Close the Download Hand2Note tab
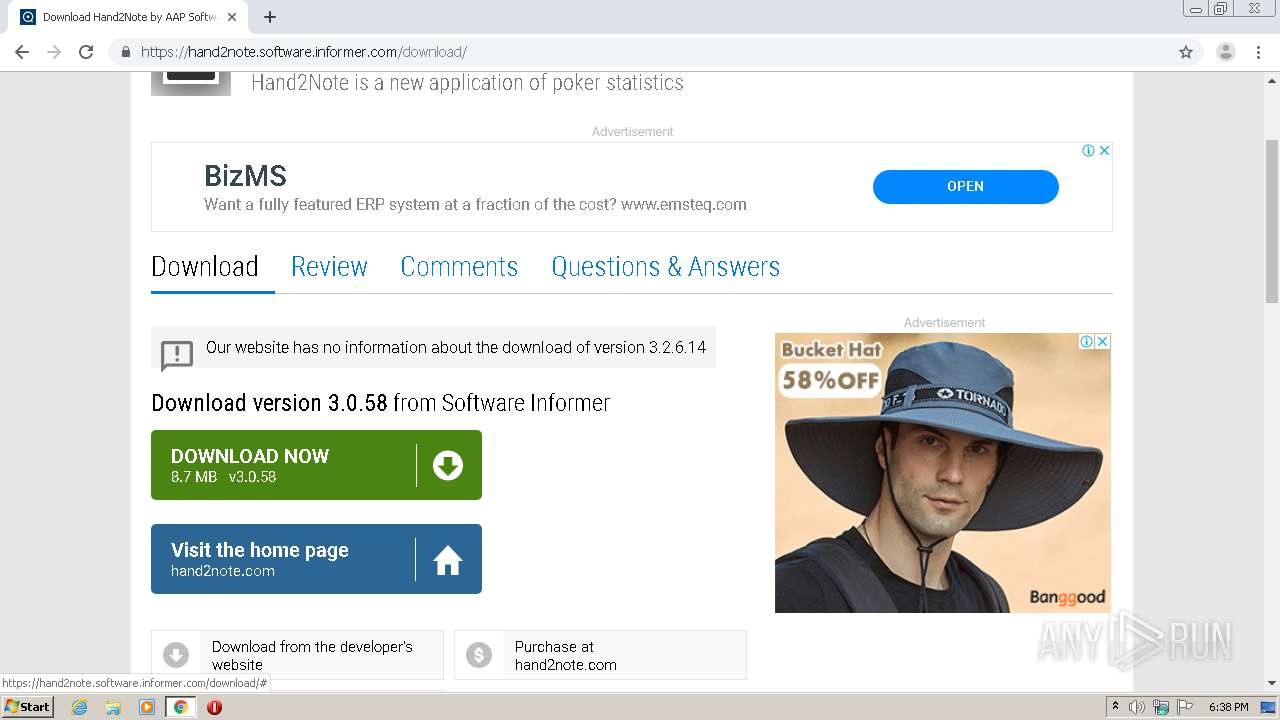The height and width of the screenshot is (720, 1280). click(232, 17)
